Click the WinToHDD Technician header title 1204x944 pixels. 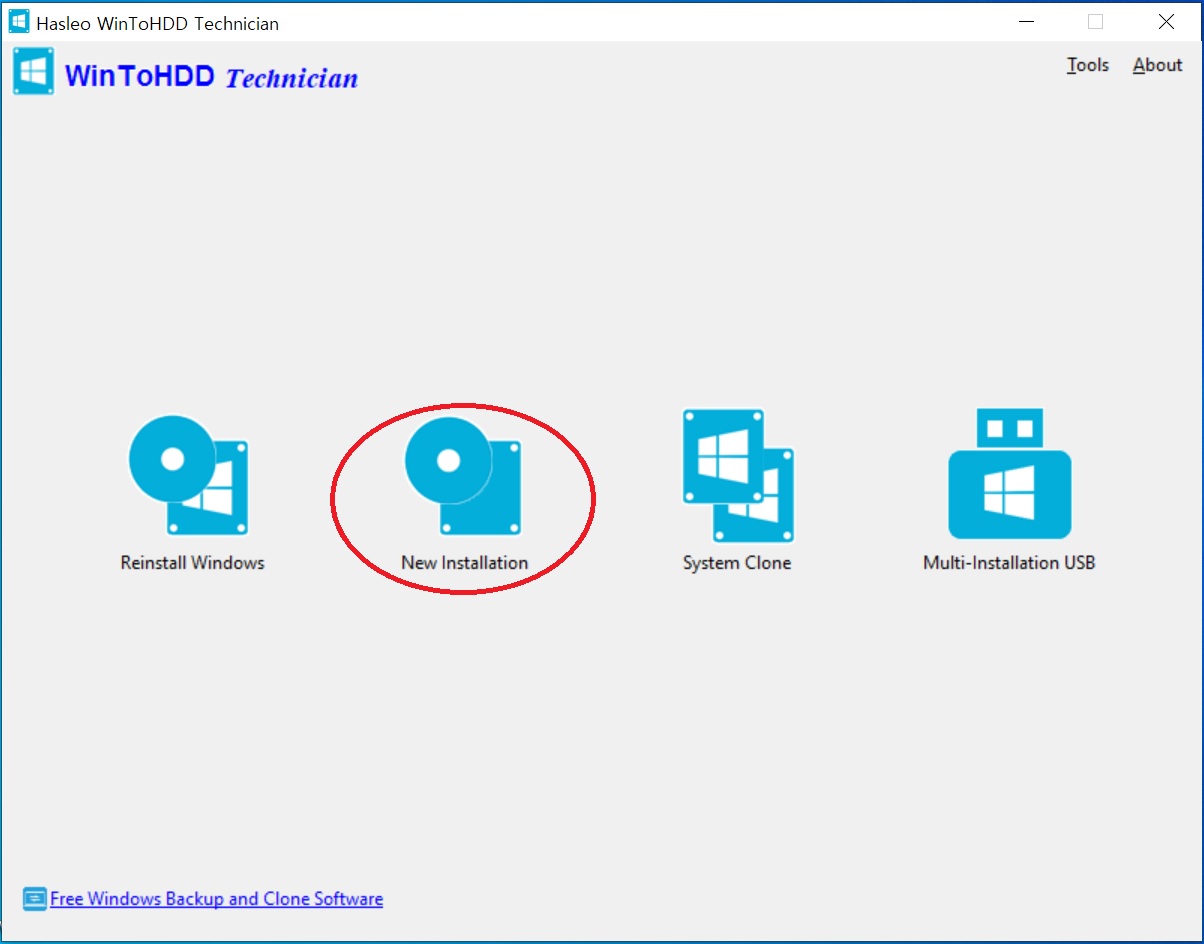pyautogui.click(x=211, y=76)
